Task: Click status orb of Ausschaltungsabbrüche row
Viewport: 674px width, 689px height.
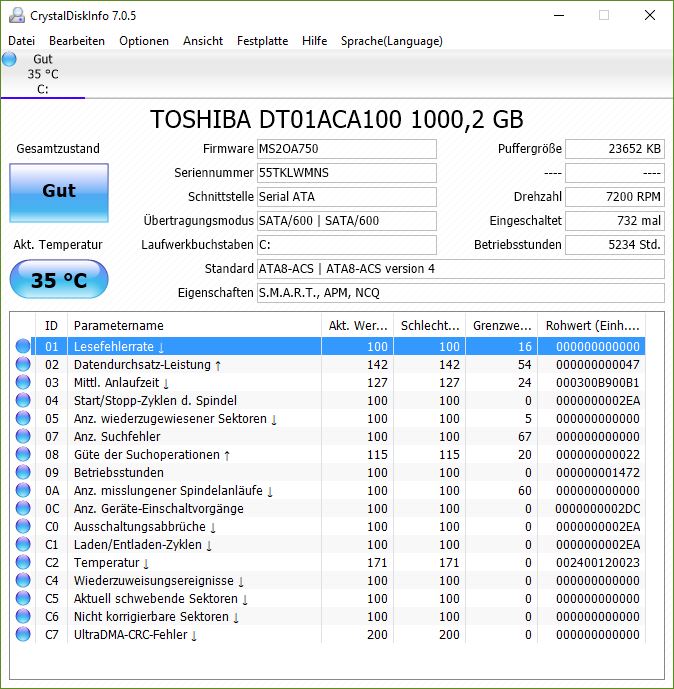Action: click(x=23, y=526)
